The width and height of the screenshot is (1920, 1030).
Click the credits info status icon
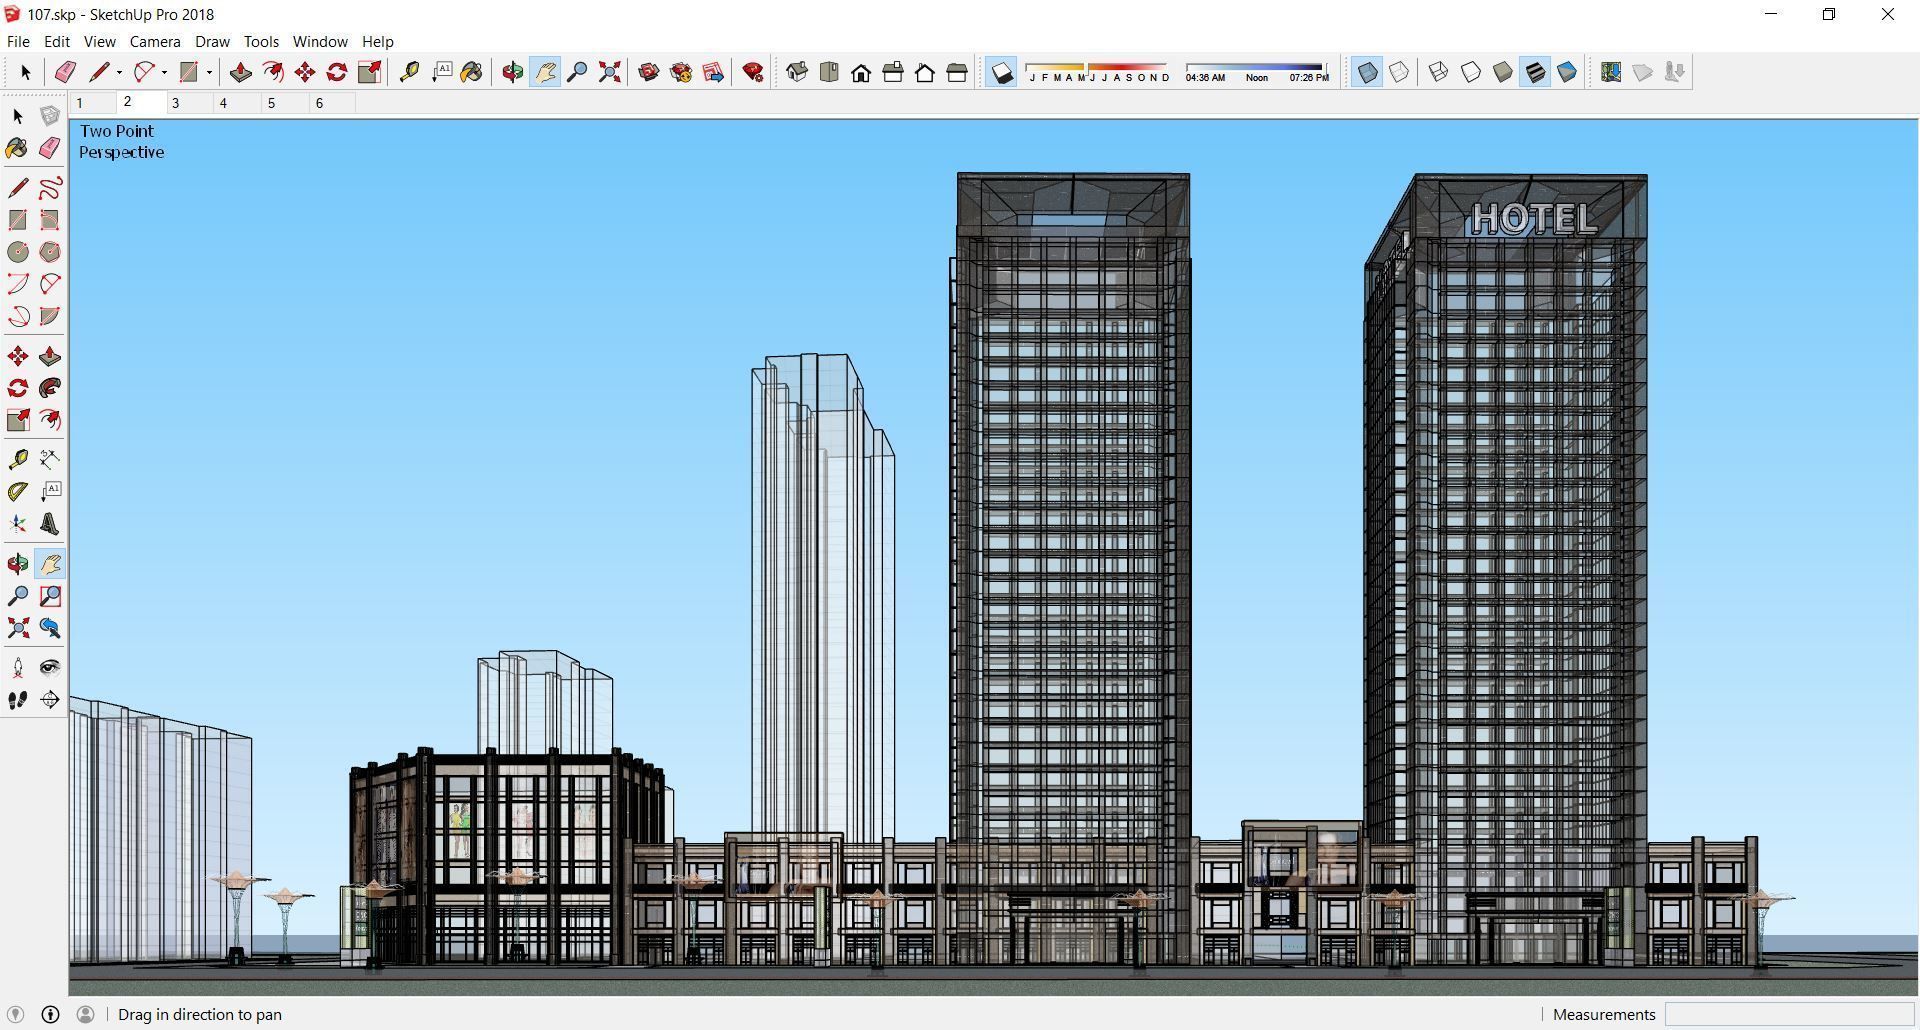click(x=50, y=1014)
